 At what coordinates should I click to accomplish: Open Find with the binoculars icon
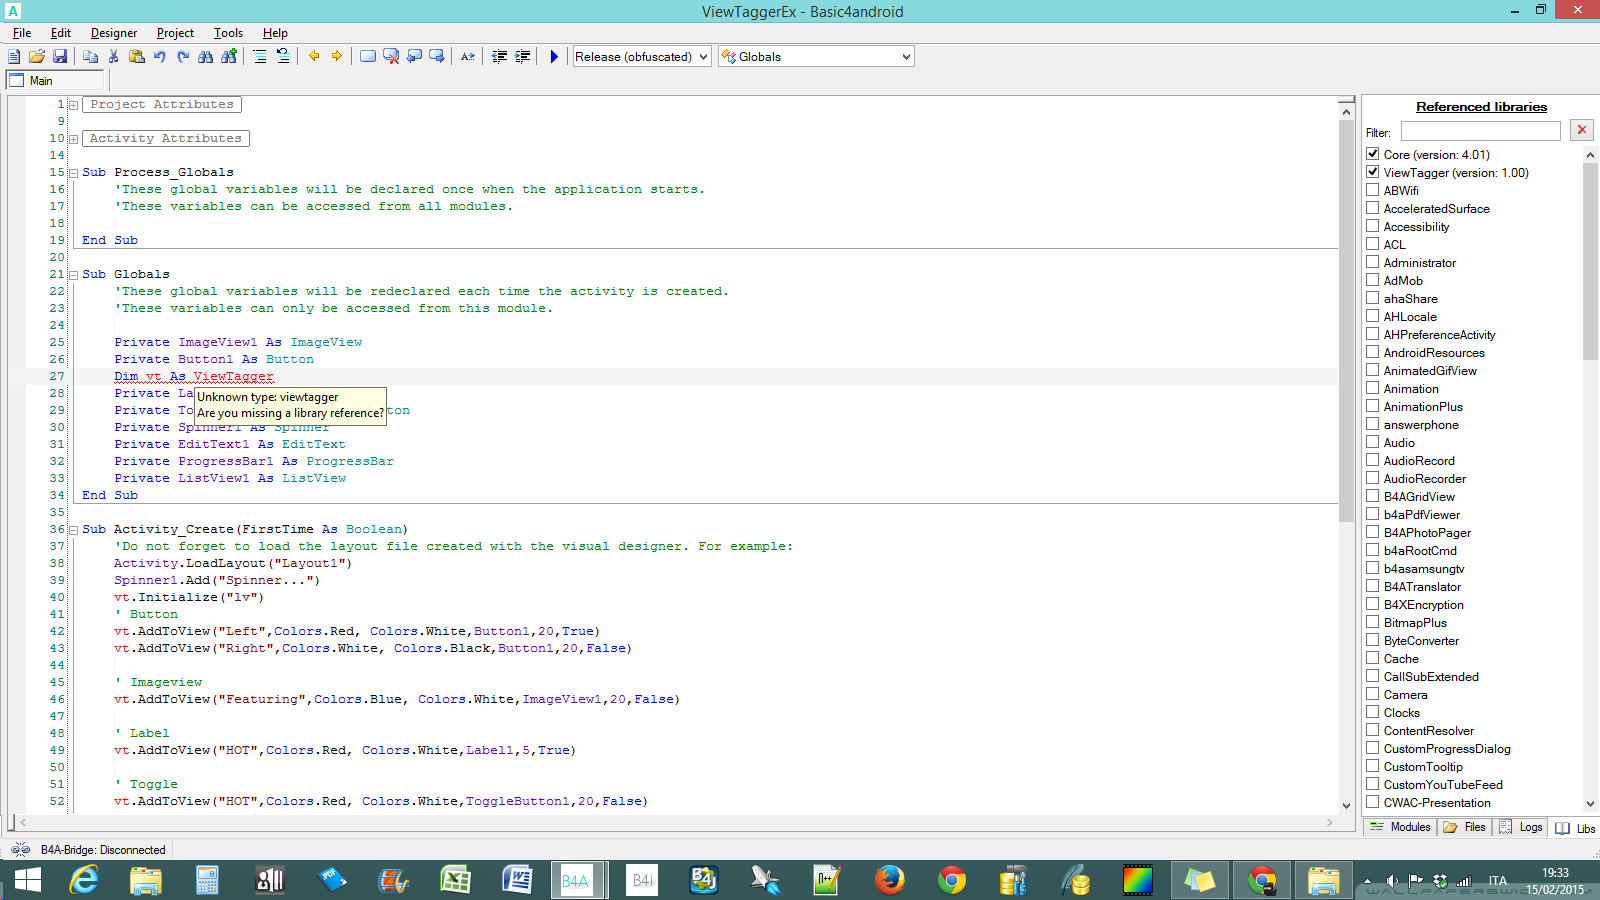206,57
